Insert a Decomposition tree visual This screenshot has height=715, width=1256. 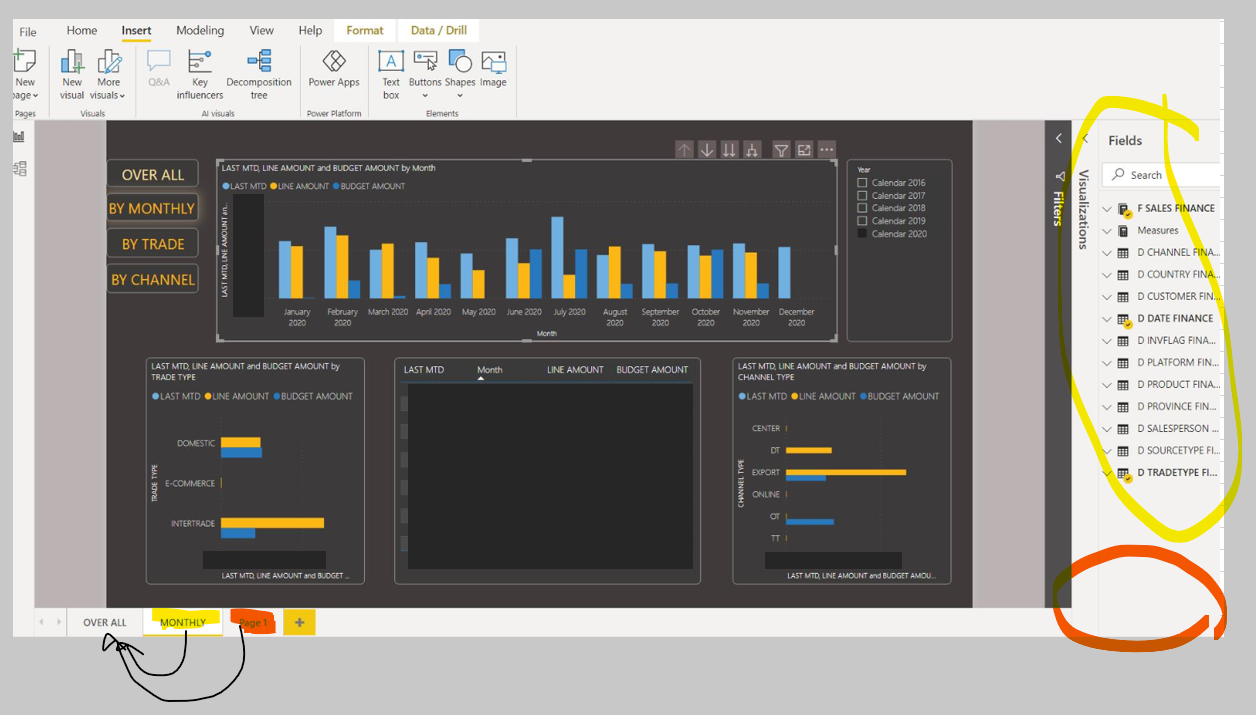(x=259, y=74)
